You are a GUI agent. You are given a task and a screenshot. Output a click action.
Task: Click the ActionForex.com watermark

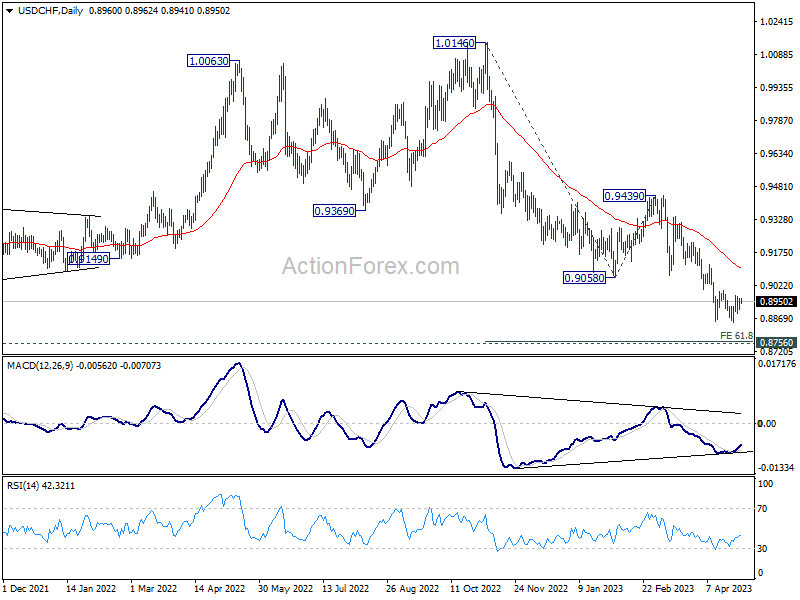(x=371, y=266)
